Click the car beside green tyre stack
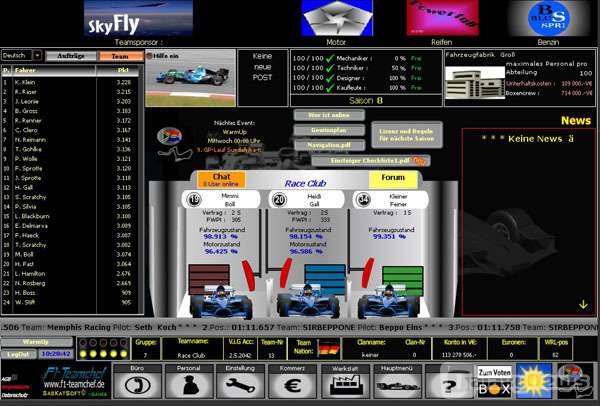Screen dimensions: 600x406 (x=388, y=302)
